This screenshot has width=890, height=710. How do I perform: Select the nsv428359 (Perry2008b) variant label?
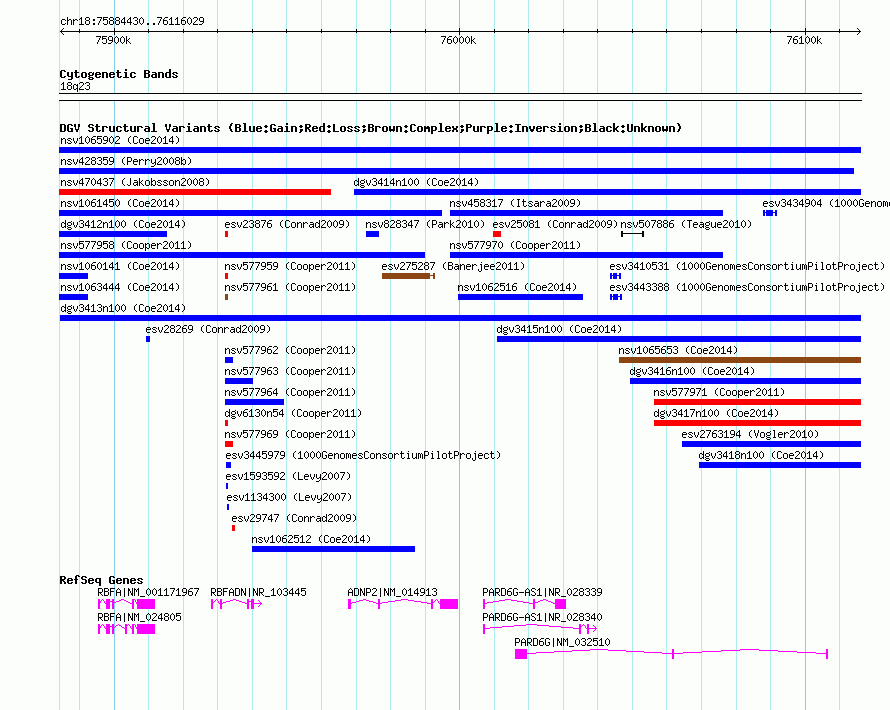pyautogui.click(x=126, y=161)
